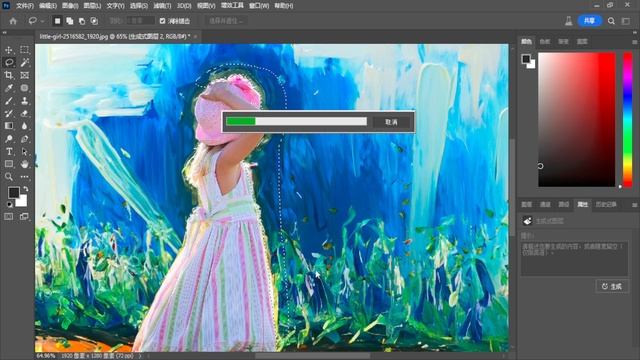
Task: Click the blue 共享 share button
Action: point(589,21)
